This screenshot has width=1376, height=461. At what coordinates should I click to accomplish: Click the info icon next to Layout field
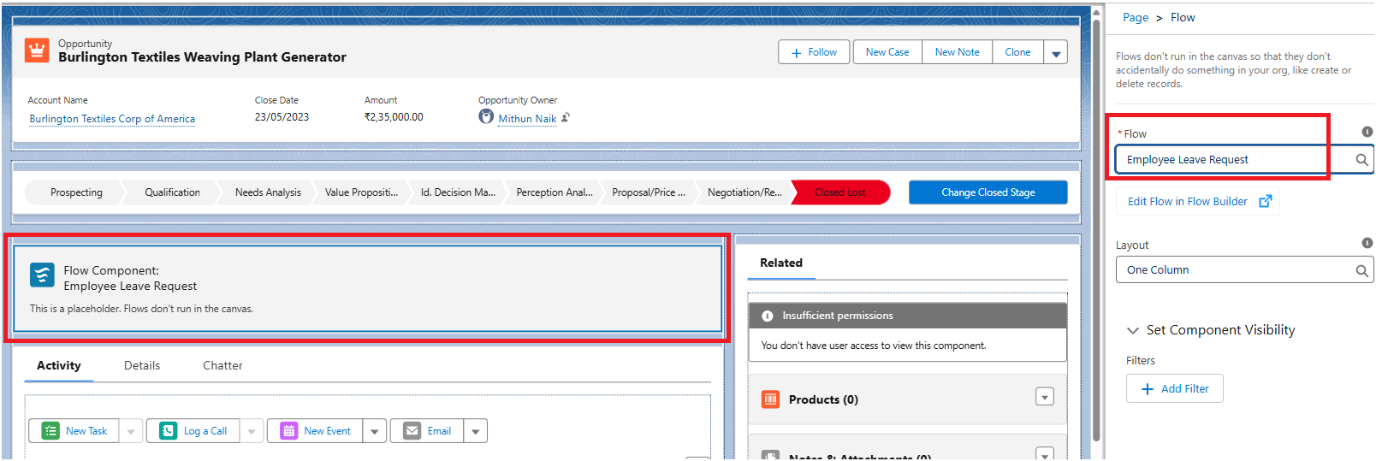[1367, 243]
